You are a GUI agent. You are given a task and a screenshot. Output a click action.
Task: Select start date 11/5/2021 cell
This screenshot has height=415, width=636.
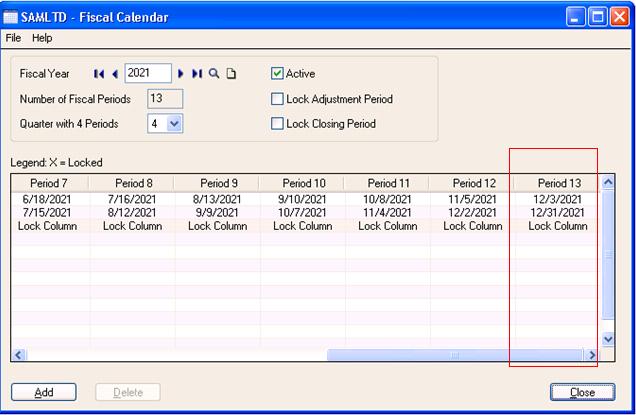pos(472,199)
